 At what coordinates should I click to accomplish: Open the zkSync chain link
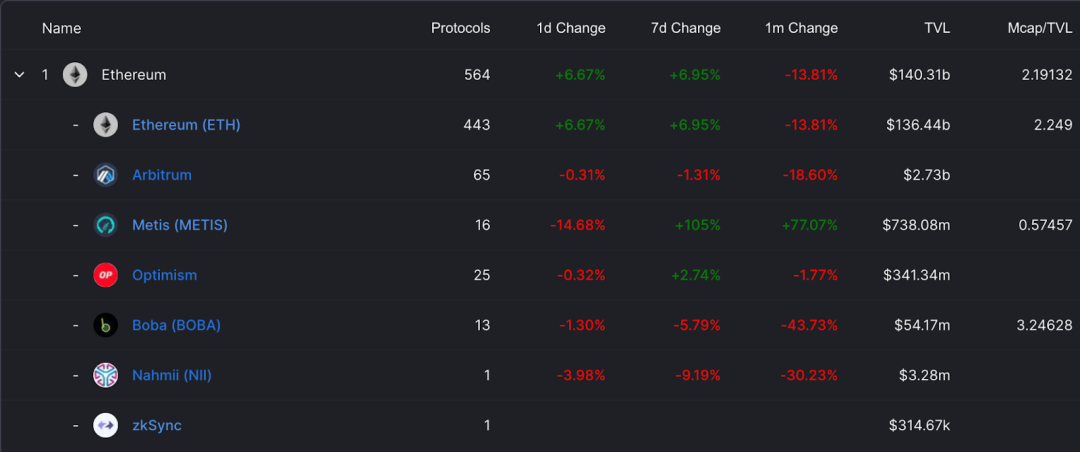(x=157, y=425)
